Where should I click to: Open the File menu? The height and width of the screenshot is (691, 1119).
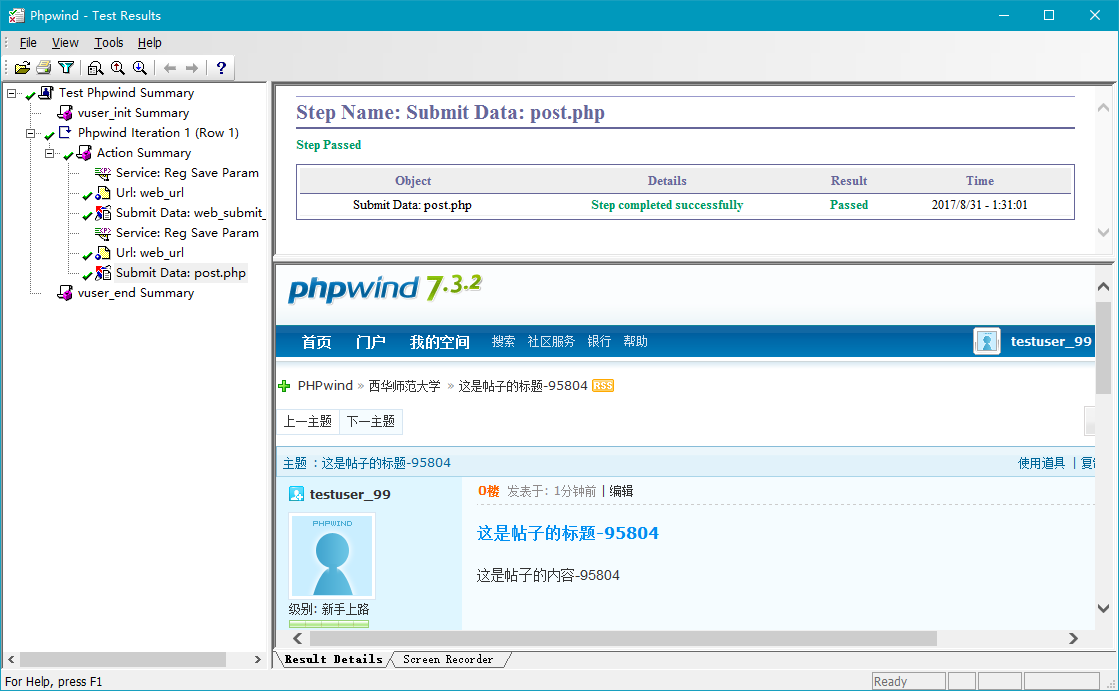[28, 43]
